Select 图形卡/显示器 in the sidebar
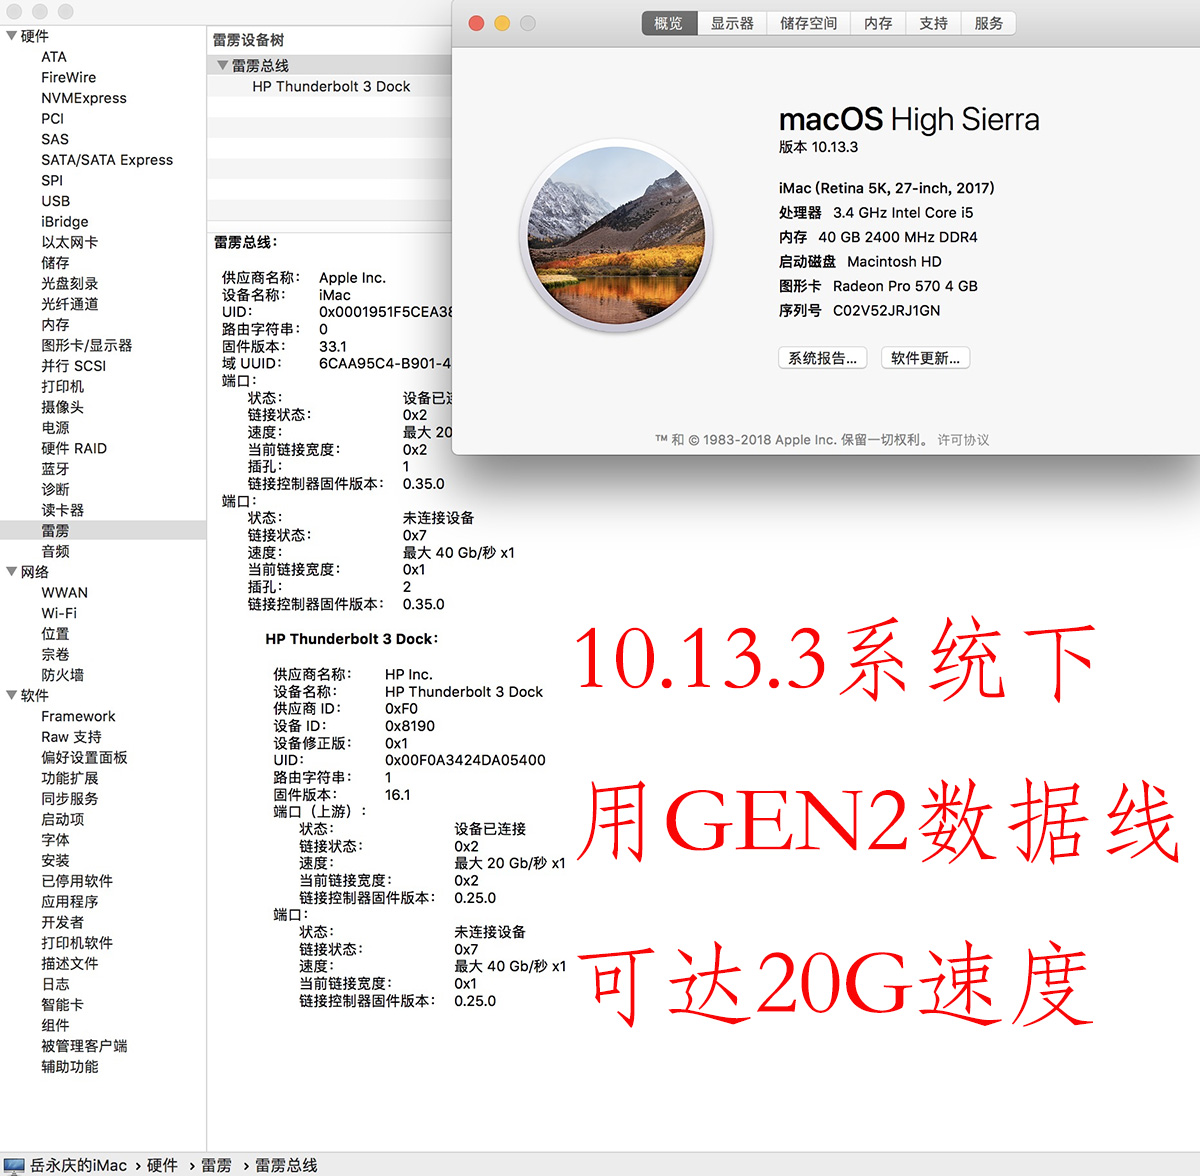This screenshot has width=1200, height=1176. (86, 345)
